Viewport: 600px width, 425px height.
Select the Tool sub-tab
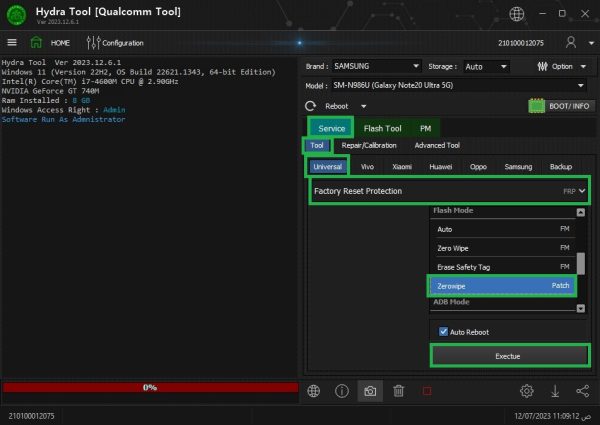(x=317, y=145)
